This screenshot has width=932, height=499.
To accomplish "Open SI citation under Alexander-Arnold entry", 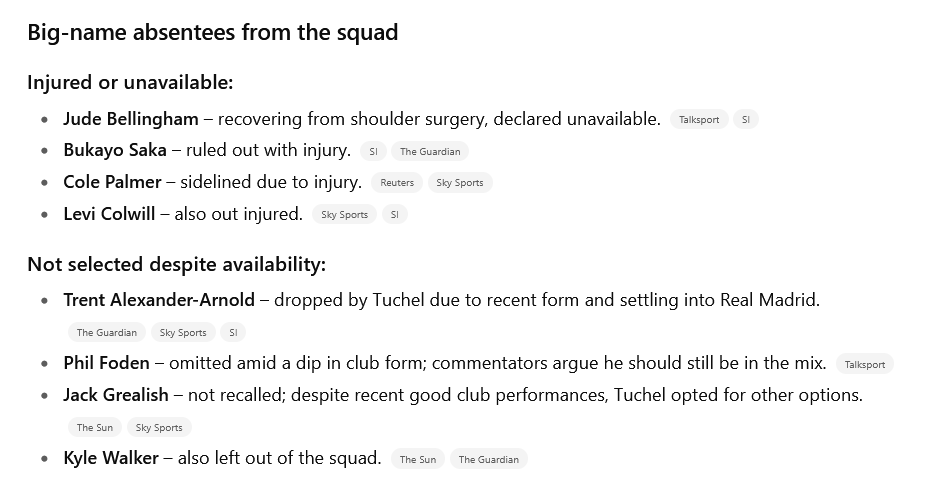I will 233,333.
